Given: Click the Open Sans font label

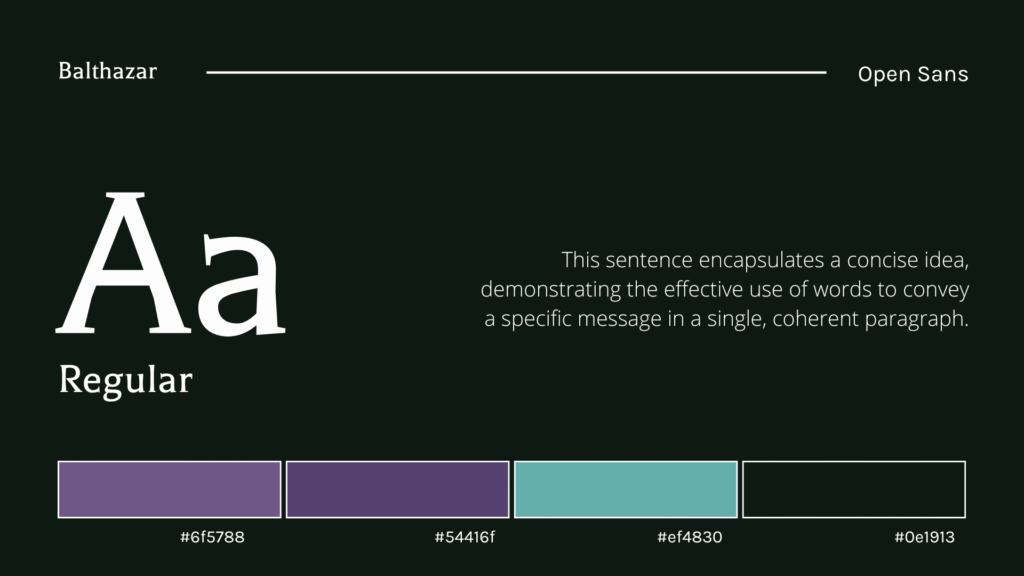Looking at the screenshot, I should pos(912,74).
